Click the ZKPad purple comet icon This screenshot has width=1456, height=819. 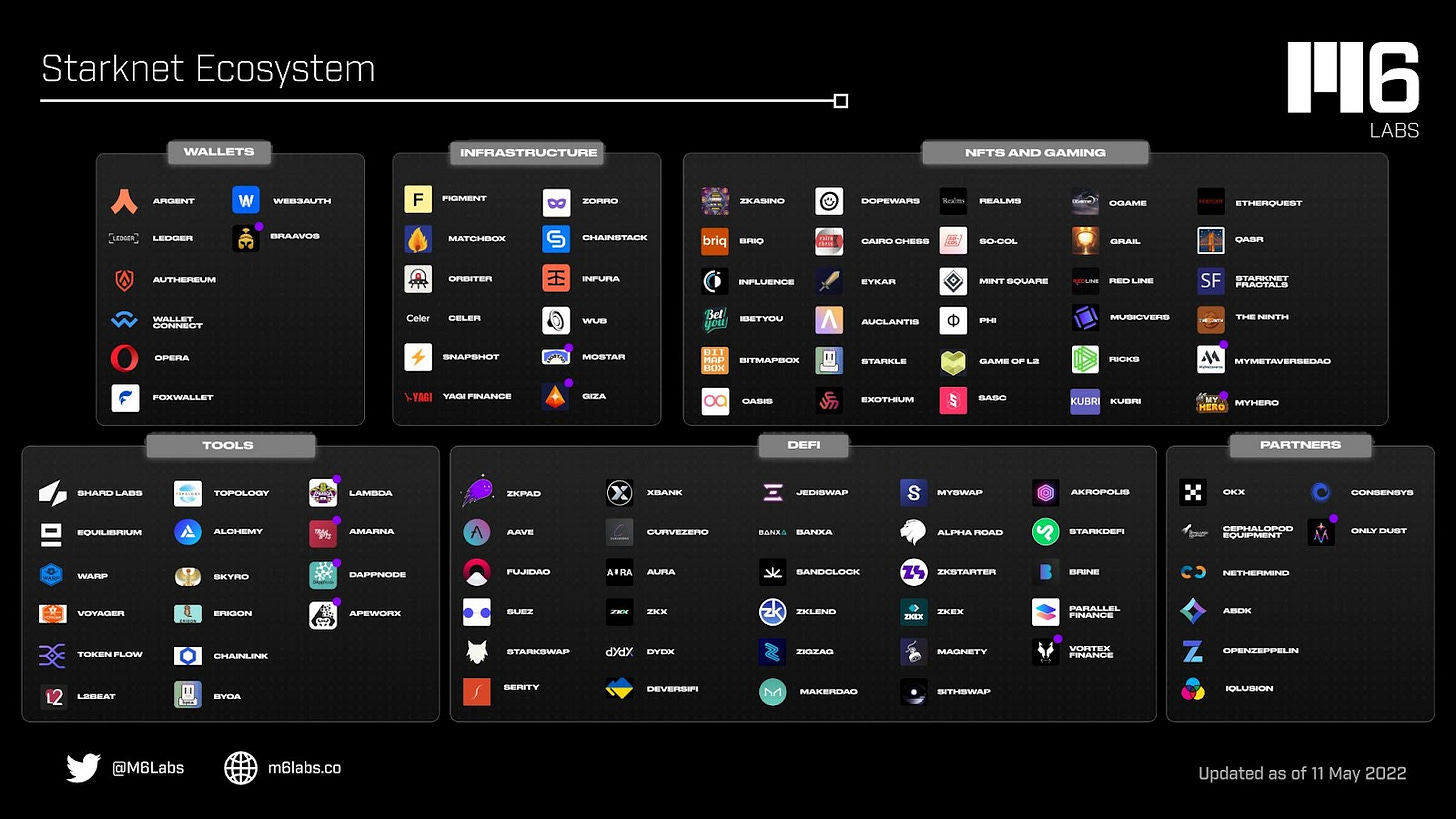[477, 491]
